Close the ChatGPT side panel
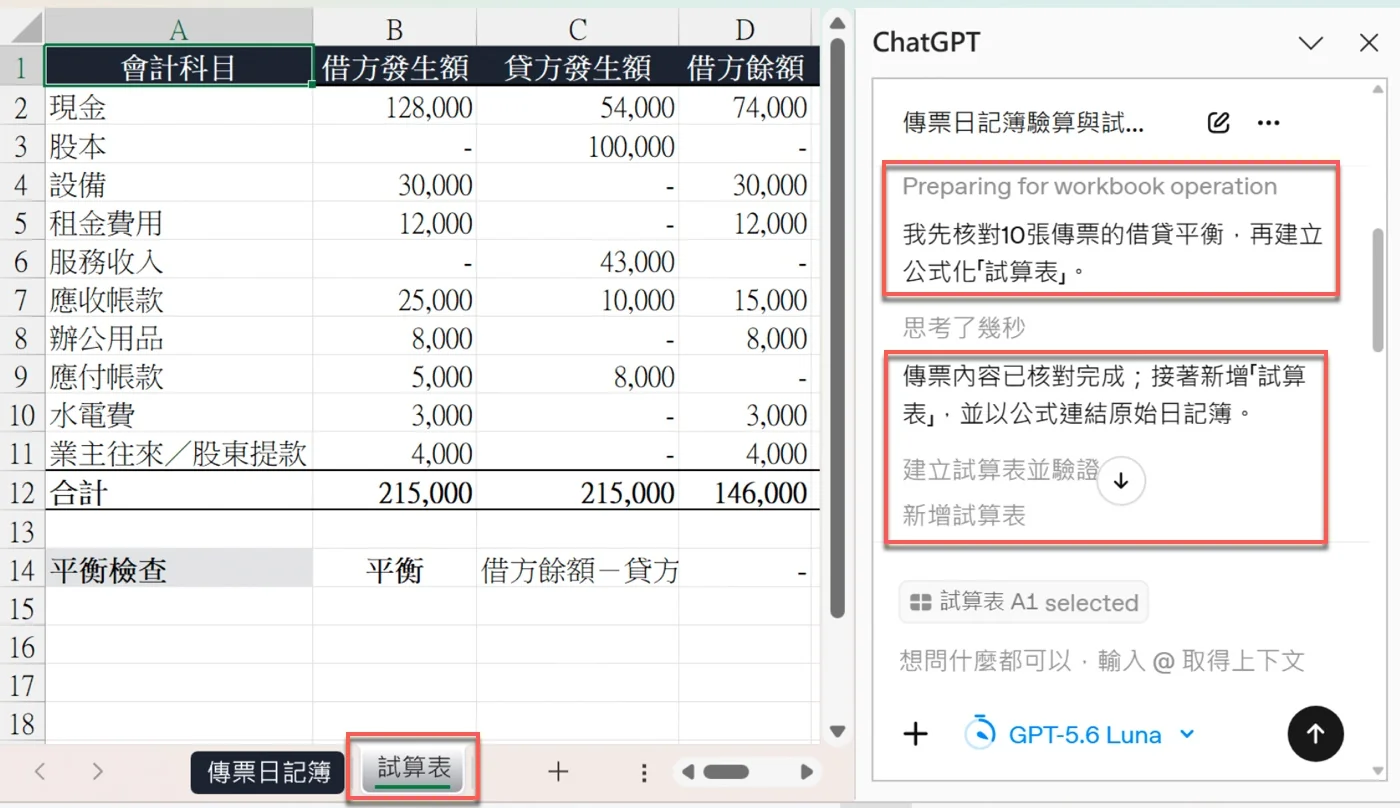The image size is (1400, 808). [1369, 43]
